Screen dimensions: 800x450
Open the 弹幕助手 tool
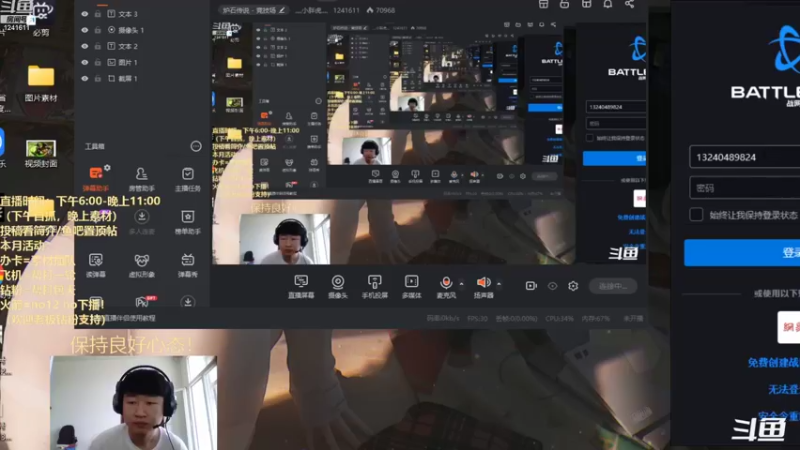95,179
